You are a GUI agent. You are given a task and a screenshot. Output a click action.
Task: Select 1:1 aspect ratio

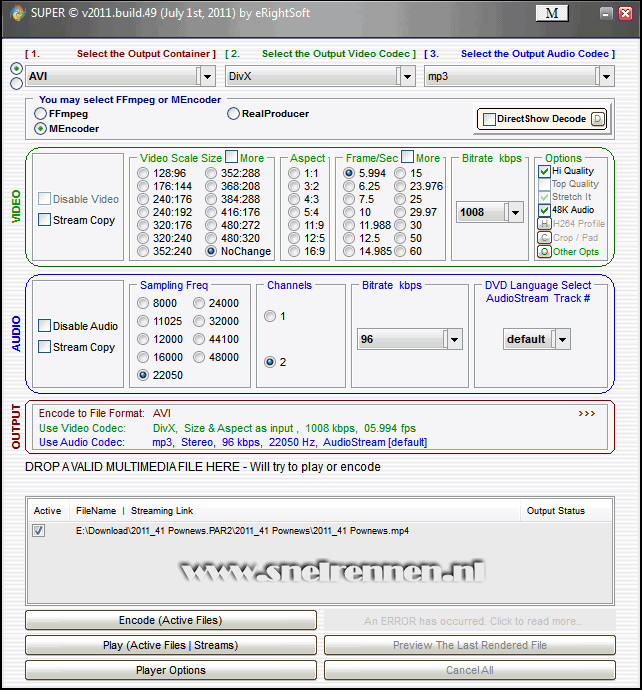click(x=294, y=173)
